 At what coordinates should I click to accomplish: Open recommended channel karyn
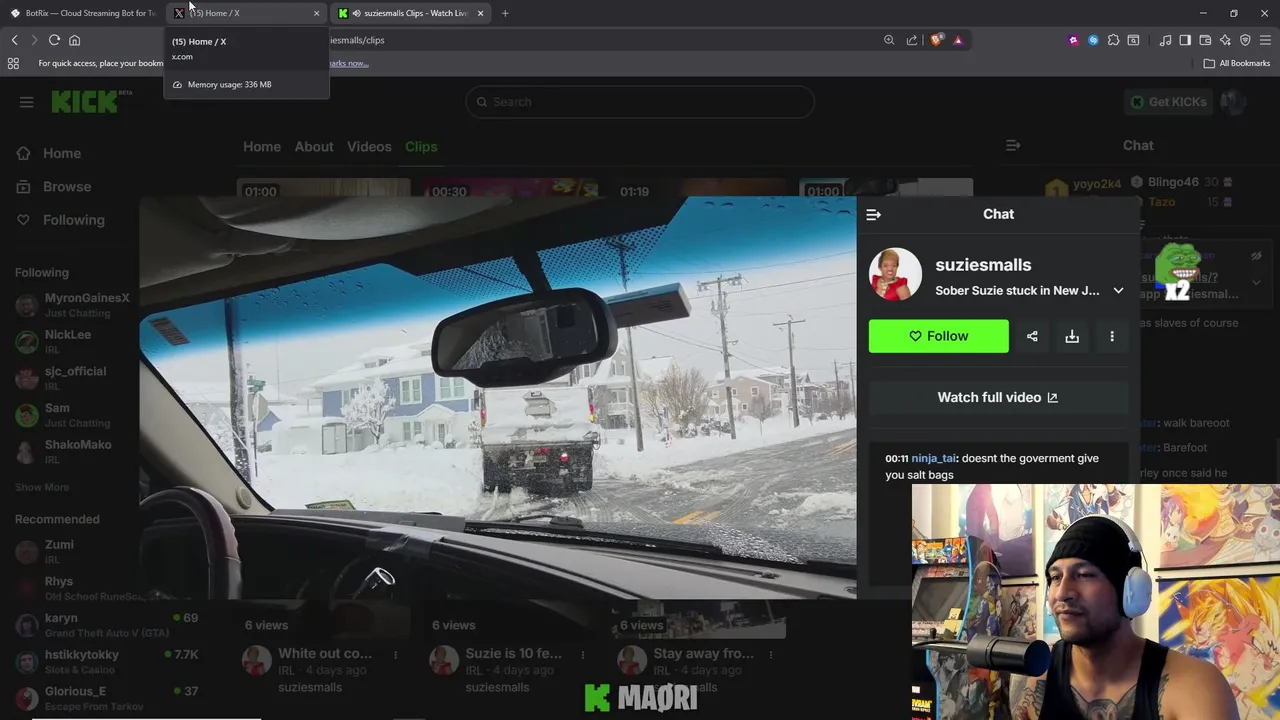[106, 625]
